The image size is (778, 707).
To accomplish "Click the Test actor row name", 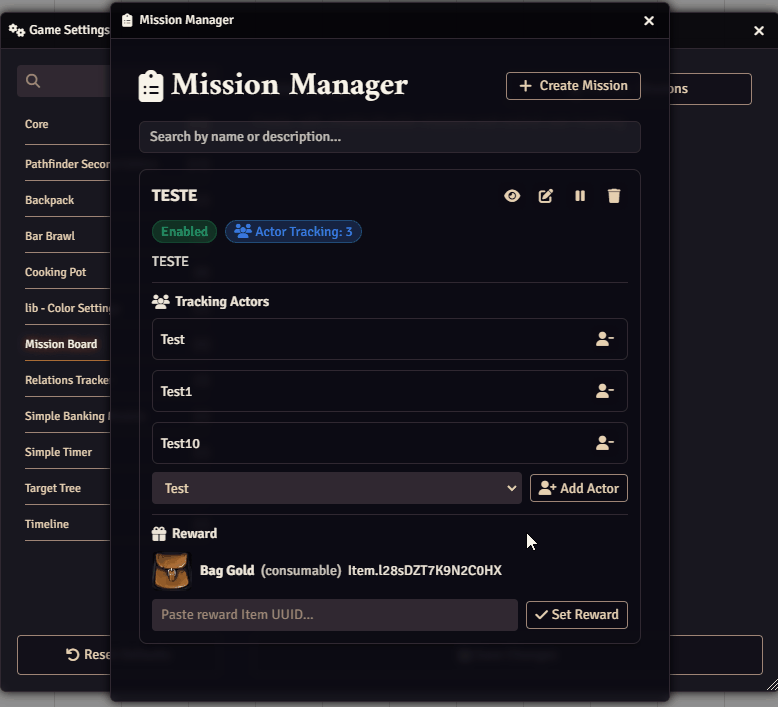I will pyautogui.click(x=172, y=339).
